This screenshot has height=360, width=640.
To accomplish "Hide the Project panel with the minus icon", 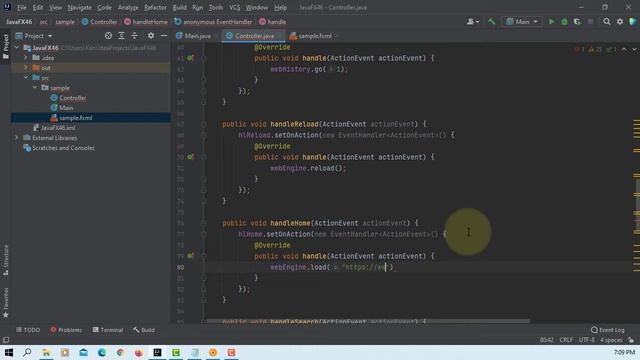I will pyautogui.click(x=164, y=36).
